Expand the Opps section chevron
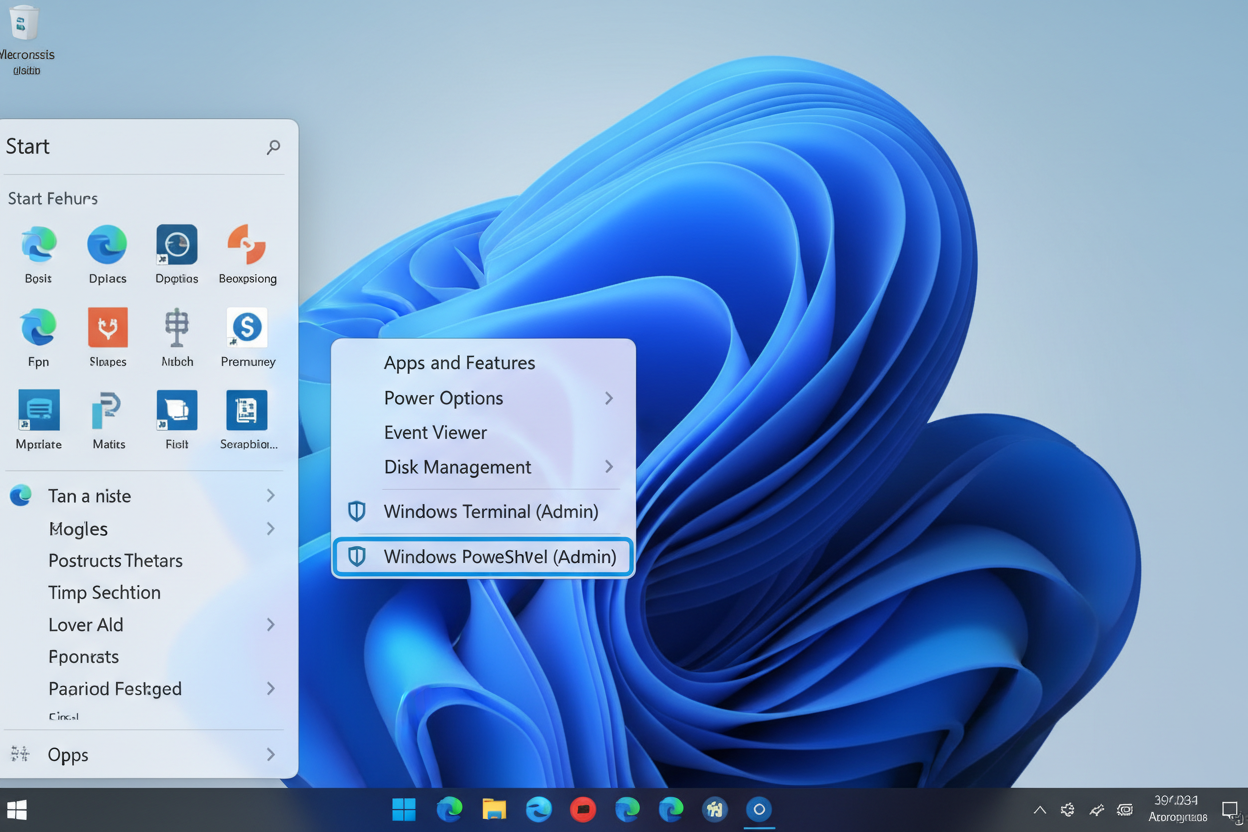Image resolution: width=1248 pixels, height=832 pixels. click(x=271, y=755)
